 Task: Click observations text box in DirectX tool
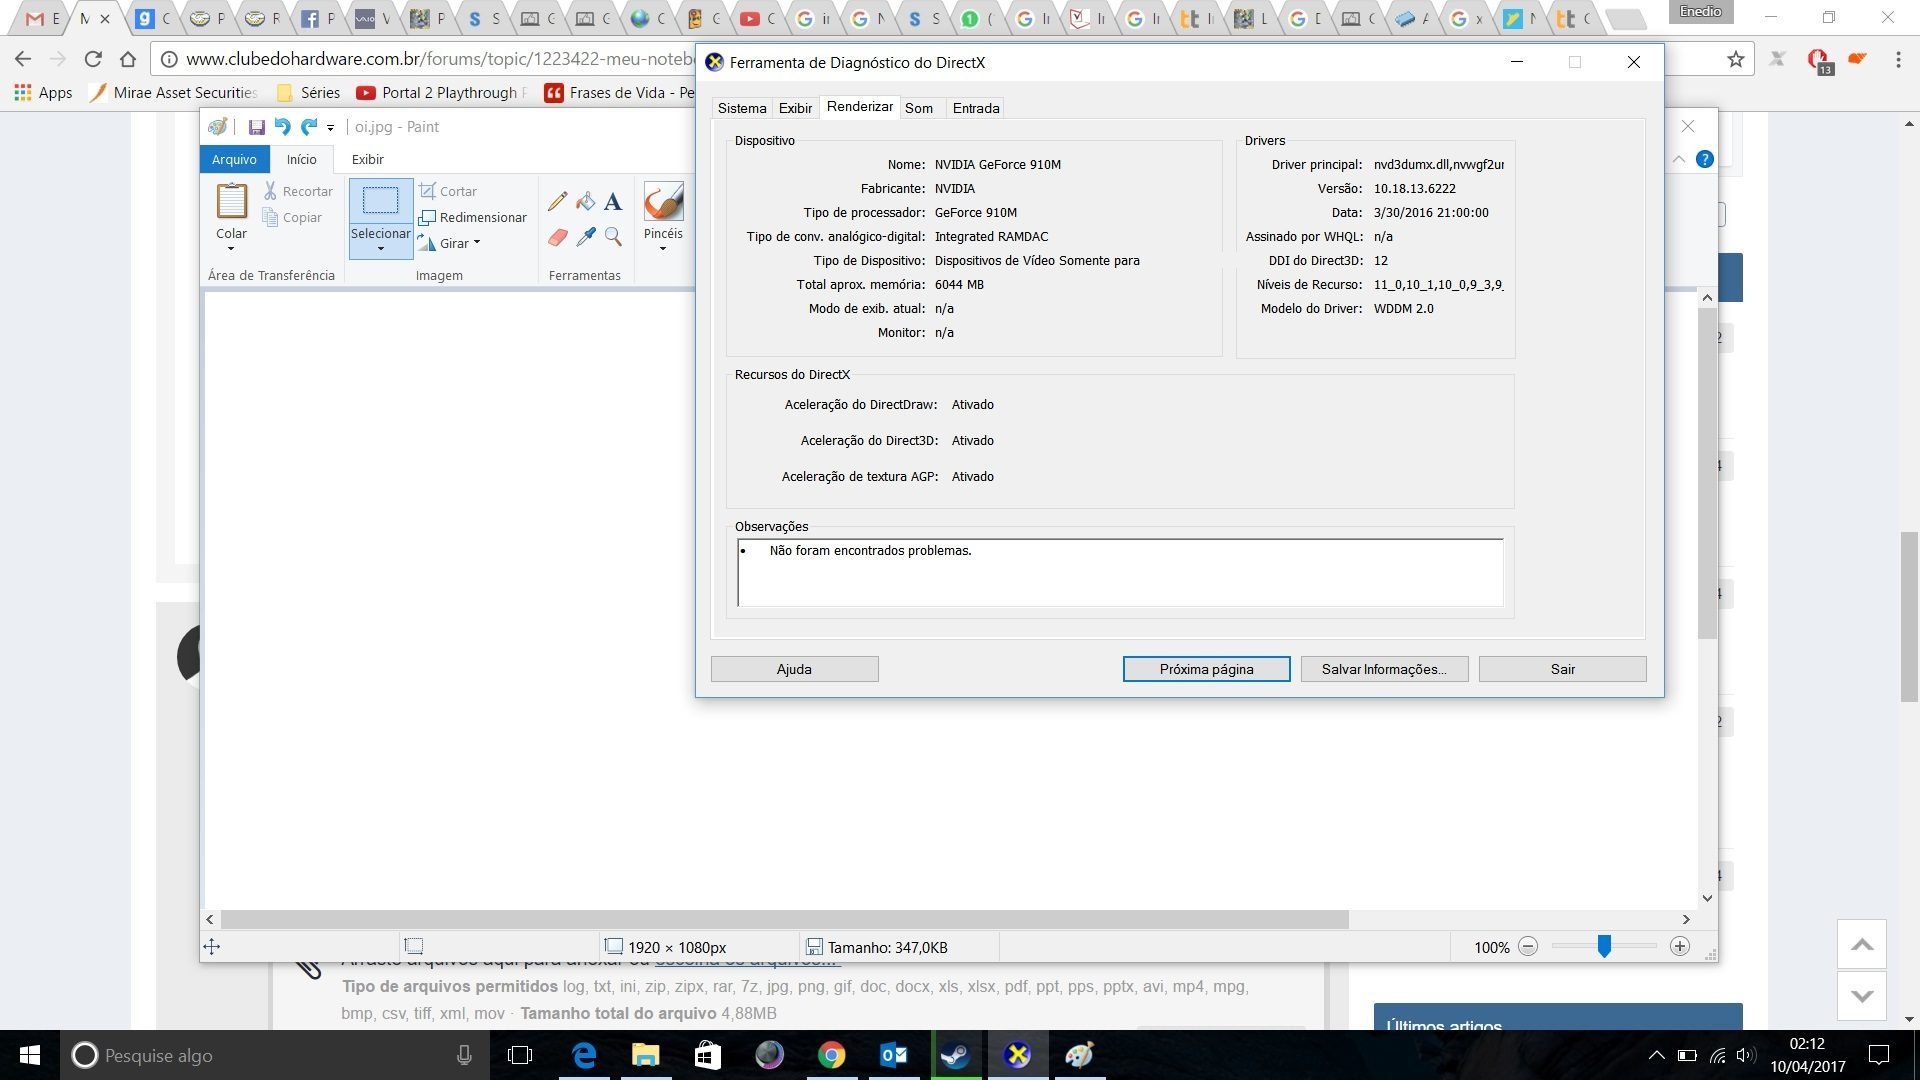coord(1120,573)
